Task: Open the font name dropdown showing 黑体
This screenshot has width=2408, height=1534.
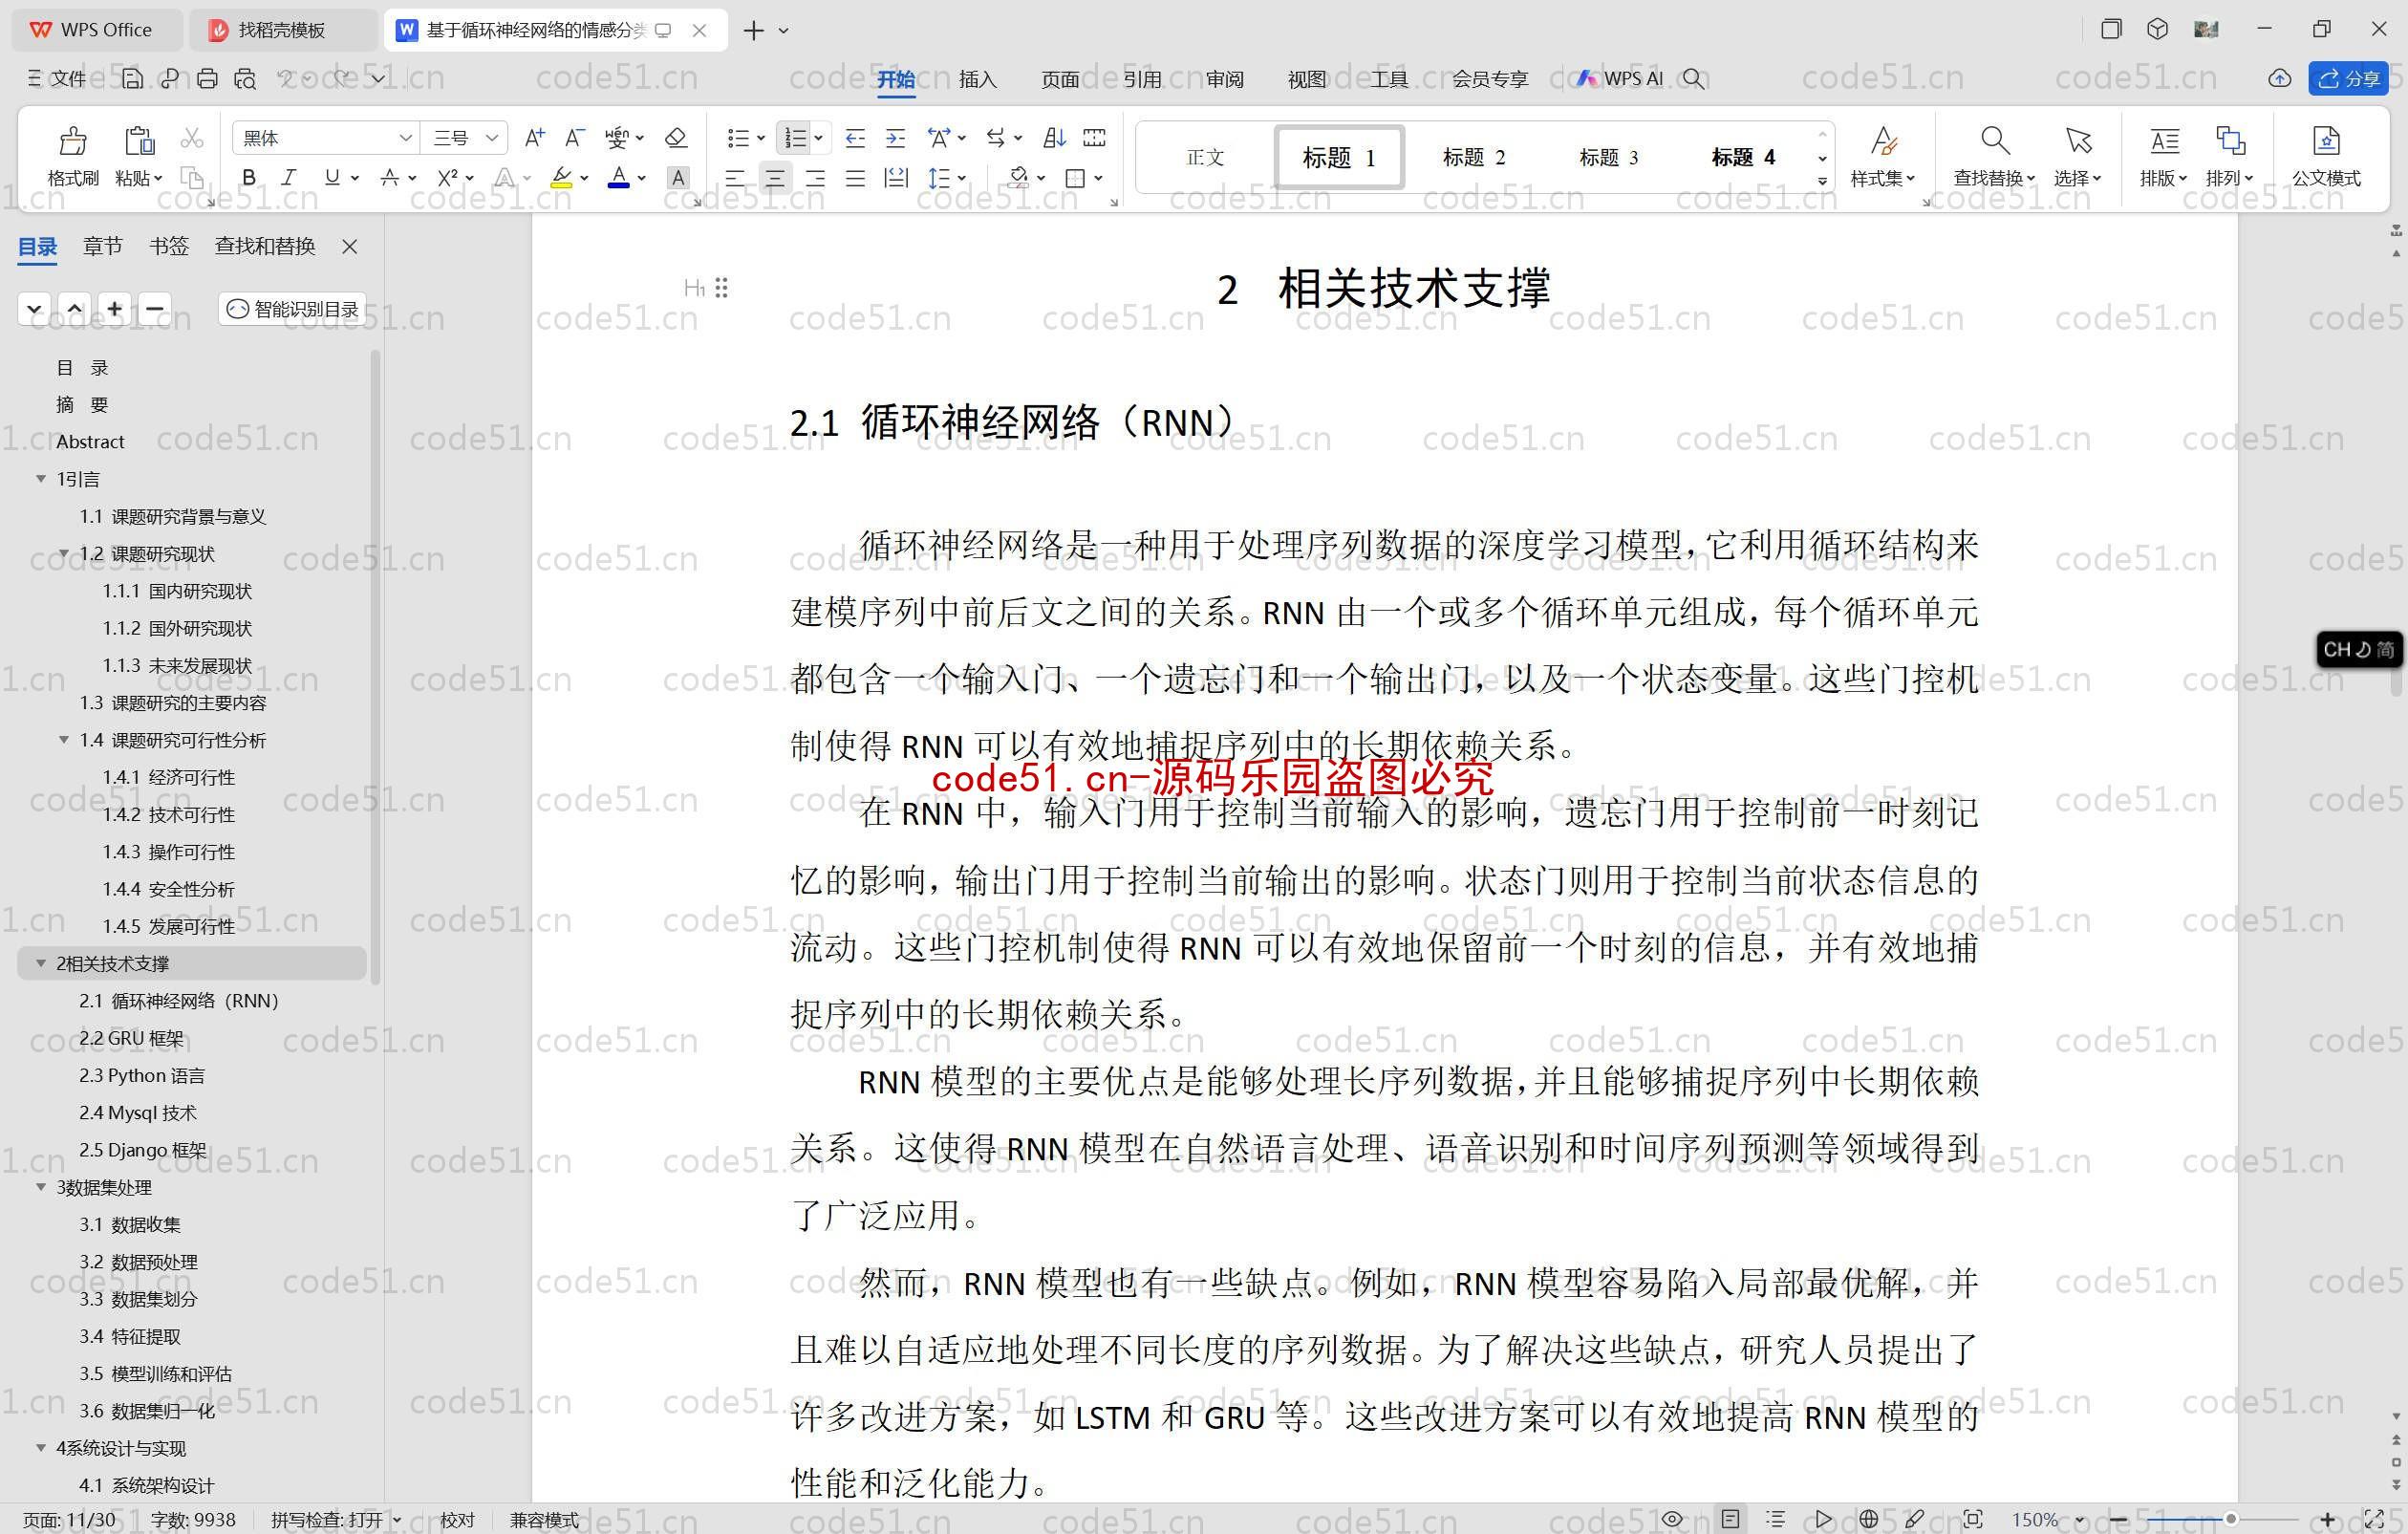Action: pos(405,138)
